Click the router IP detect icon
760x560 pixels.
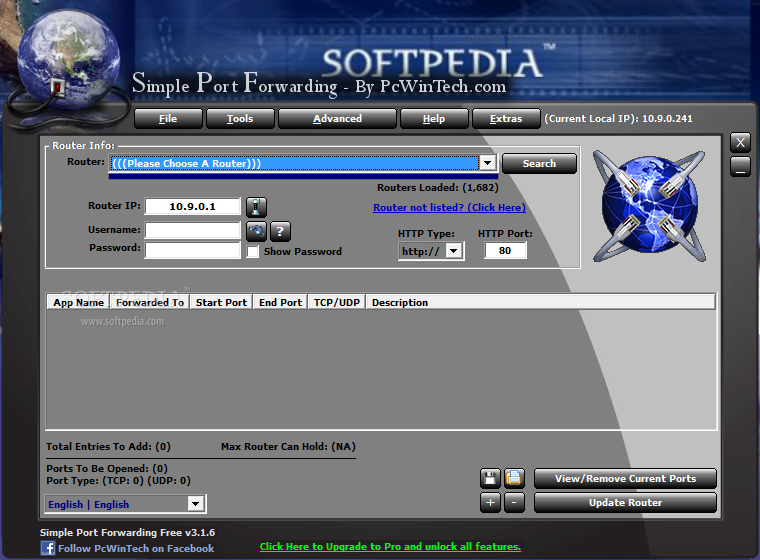(256, 207)
